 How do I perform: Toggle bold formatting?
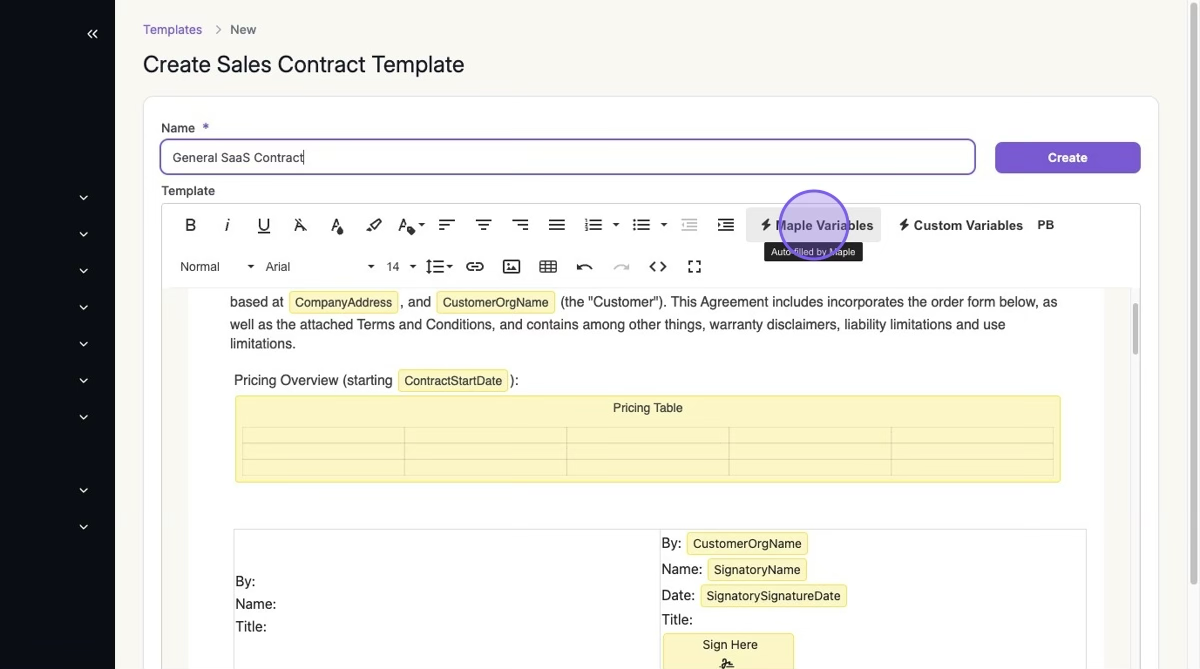(x=190, y=225)
